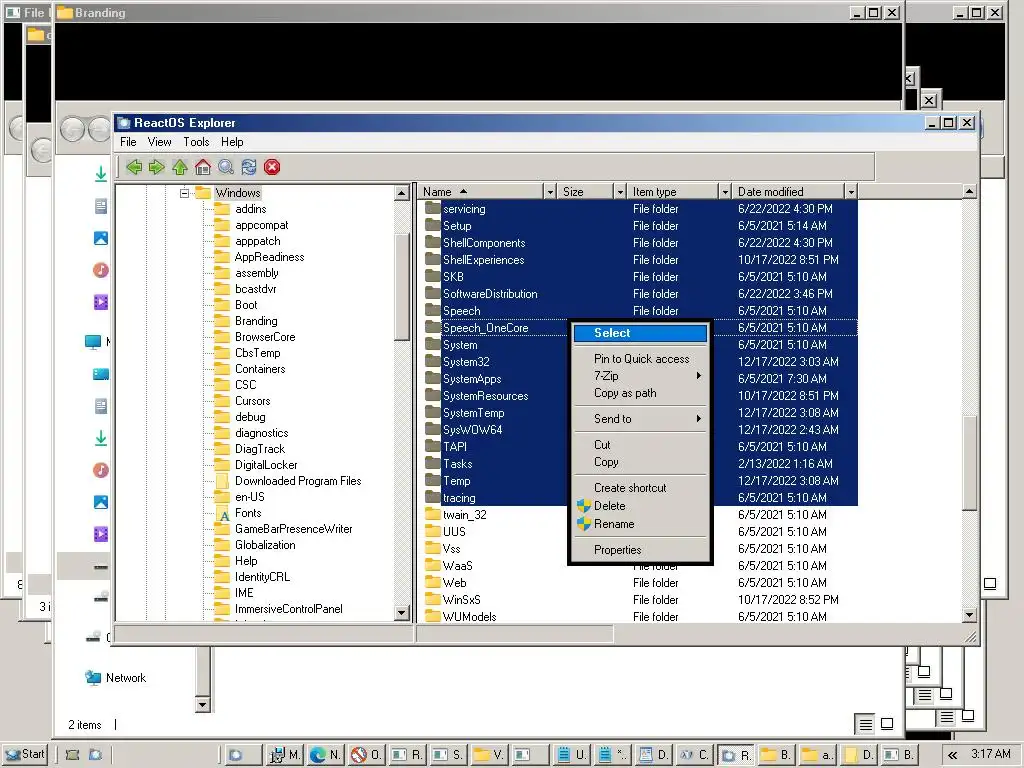Choose Copy in the context menu
The height and width of the screenshot is (768, 1024).
[x=640, y=462]
